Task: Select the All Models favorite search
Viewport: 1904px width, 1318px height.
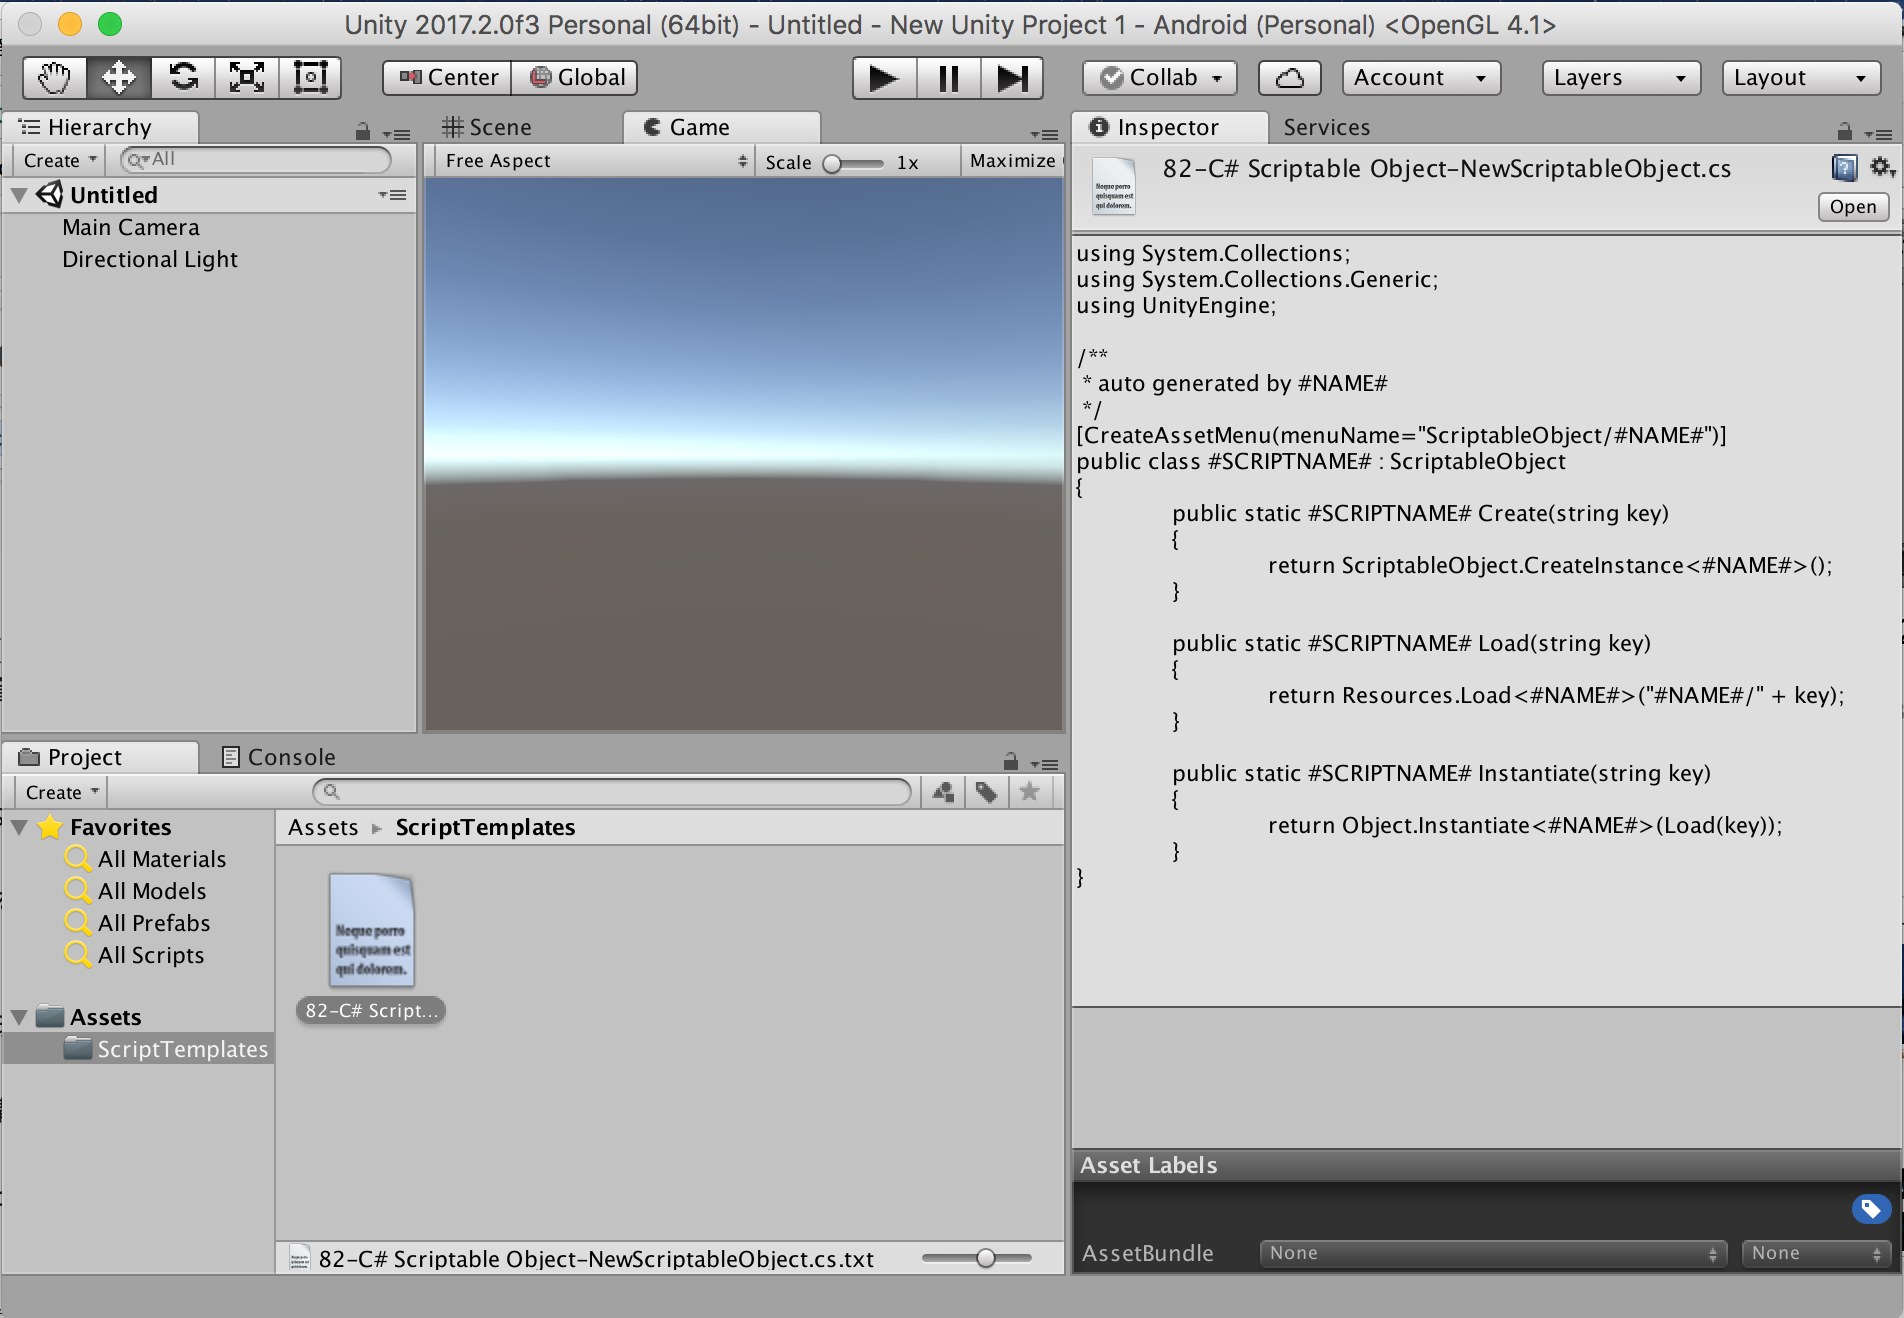Action: point(152,891)
